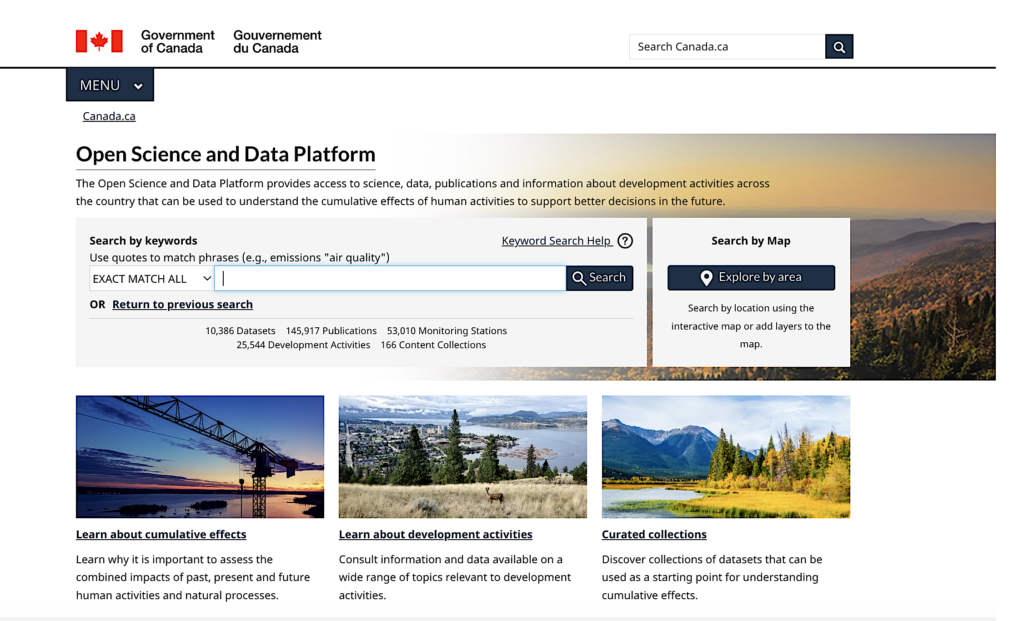
Task: Click the map pin icon on Explore by area
Action: pyautogui.click(x=706, y=278)
